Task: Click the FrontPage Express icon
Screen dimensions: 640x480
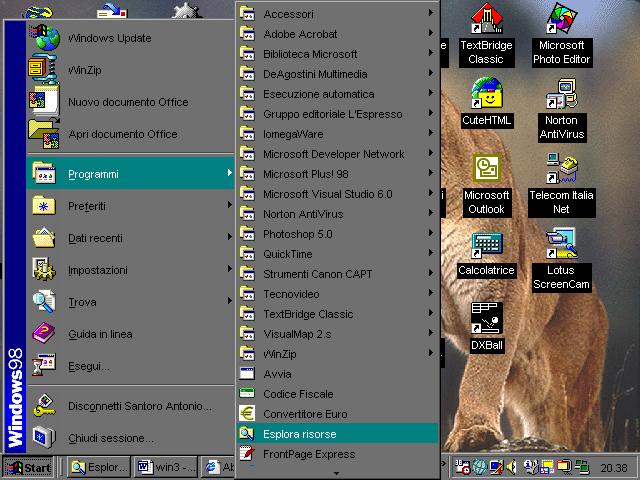Action: point(247,453)
